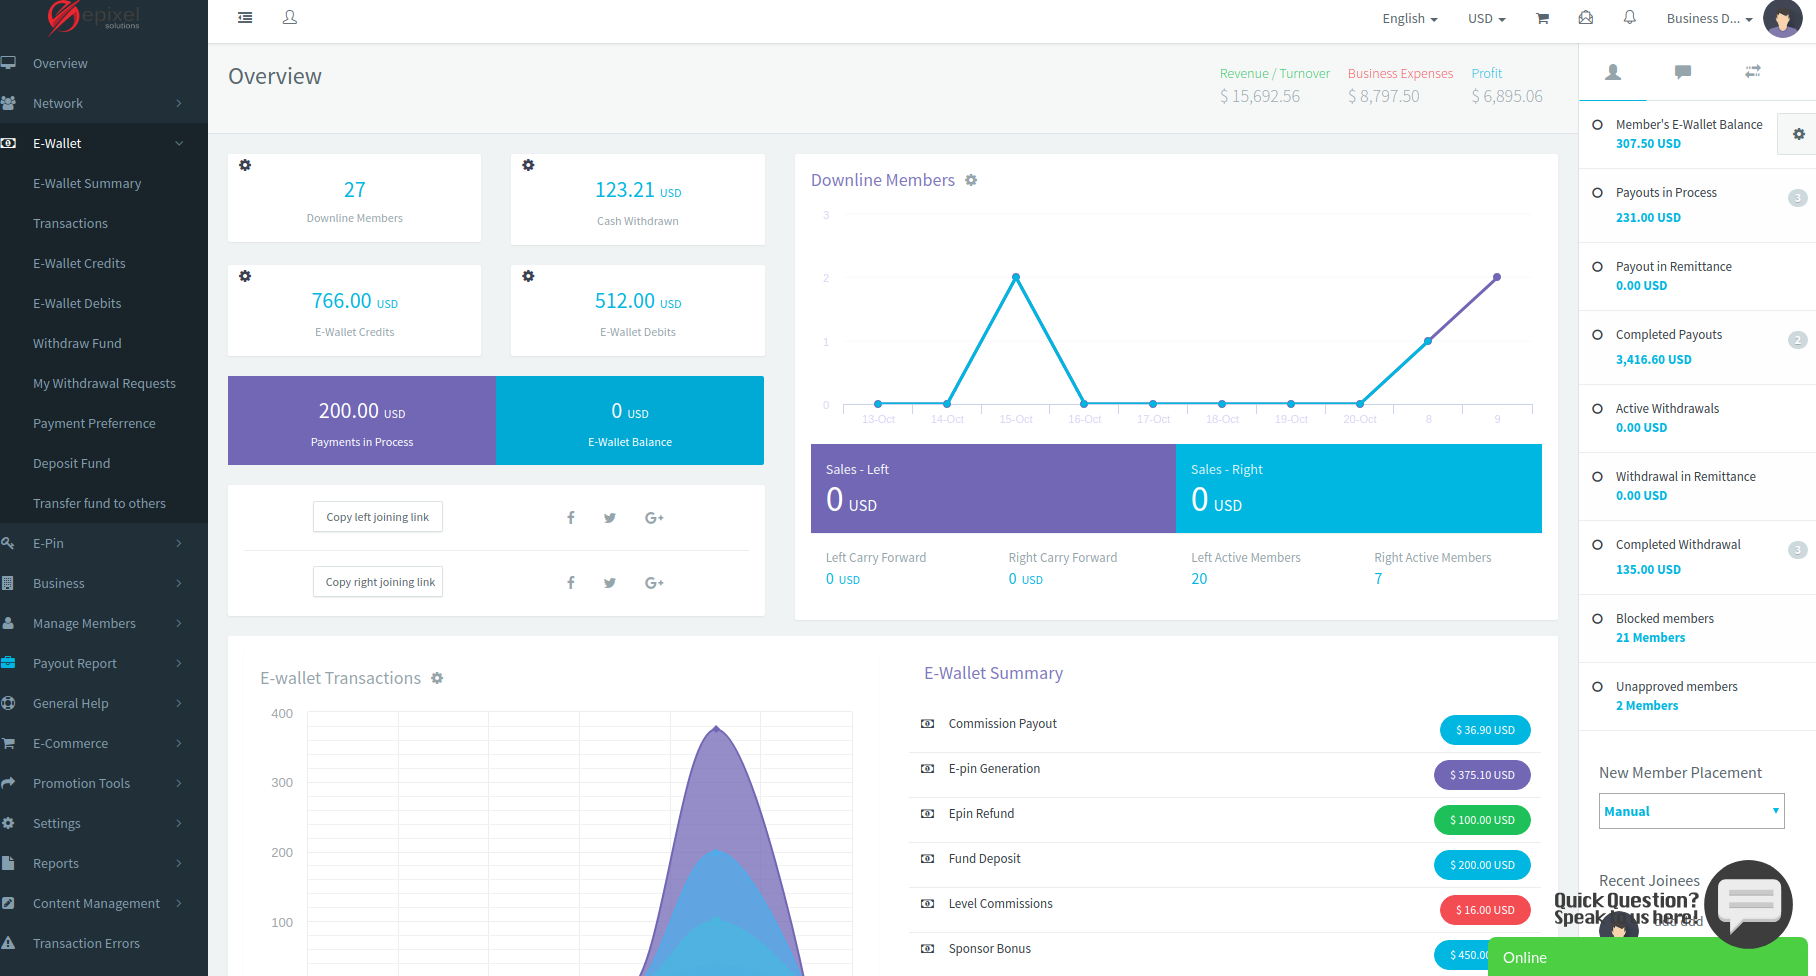
Task: Expand the Manage Members sidebar menu
Action: click(104, 623)
